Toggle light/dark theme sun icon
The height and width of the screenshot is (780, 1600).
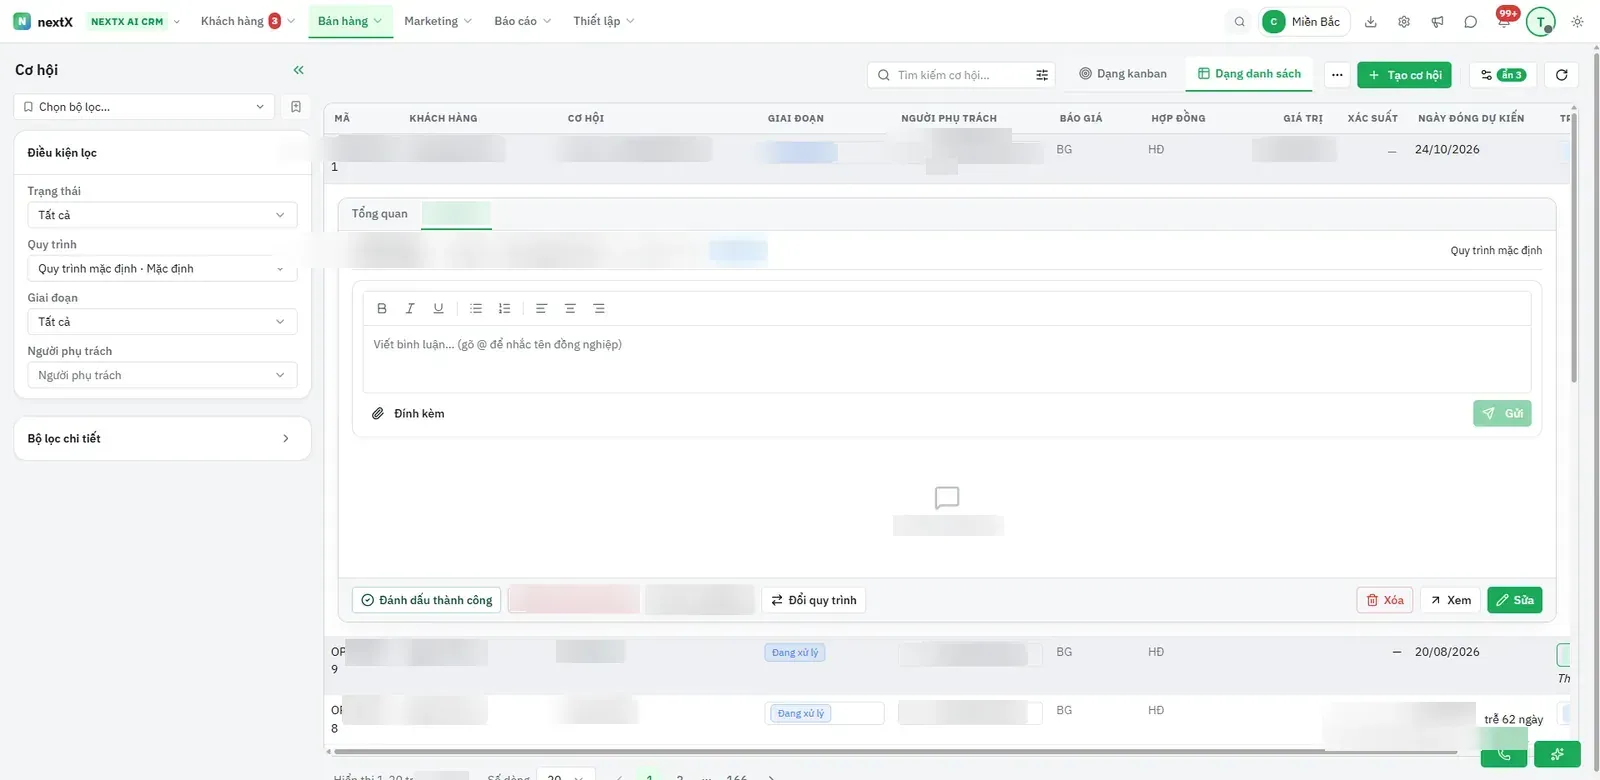pyautogui.click(x=1577, y=22)
